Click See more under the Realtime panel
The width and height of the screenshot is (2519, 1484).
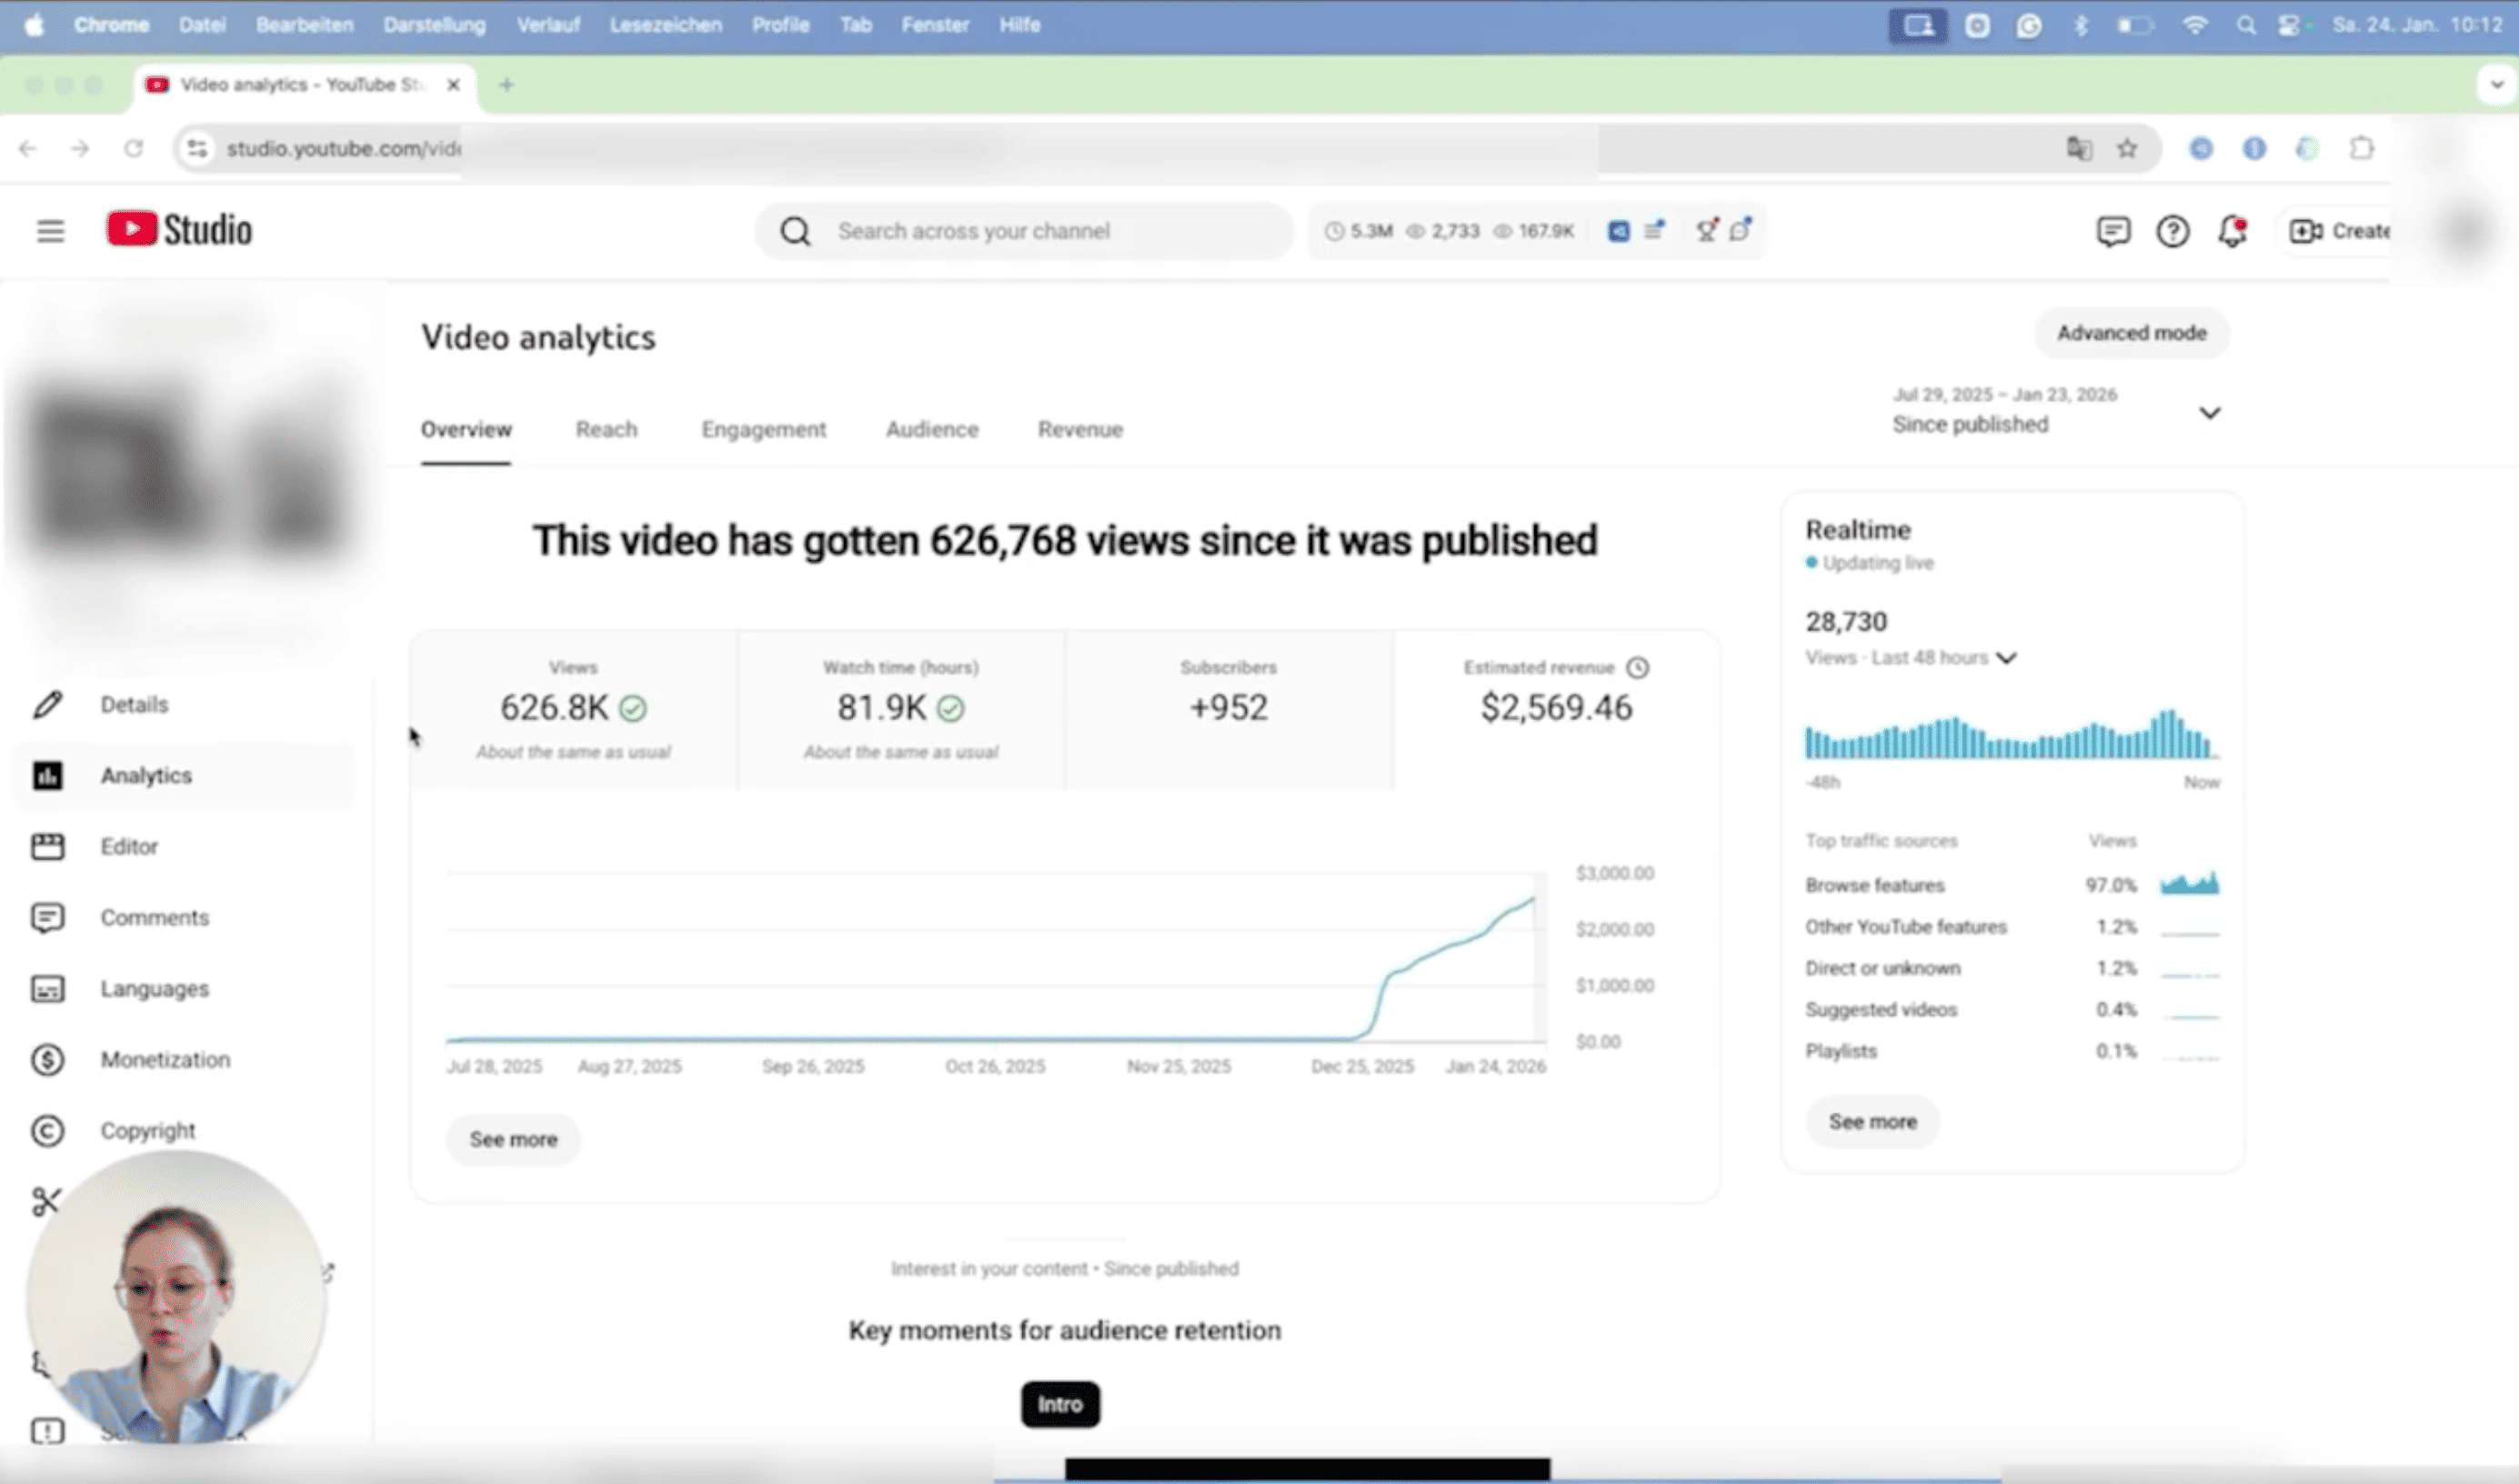click(1872, 1121)
